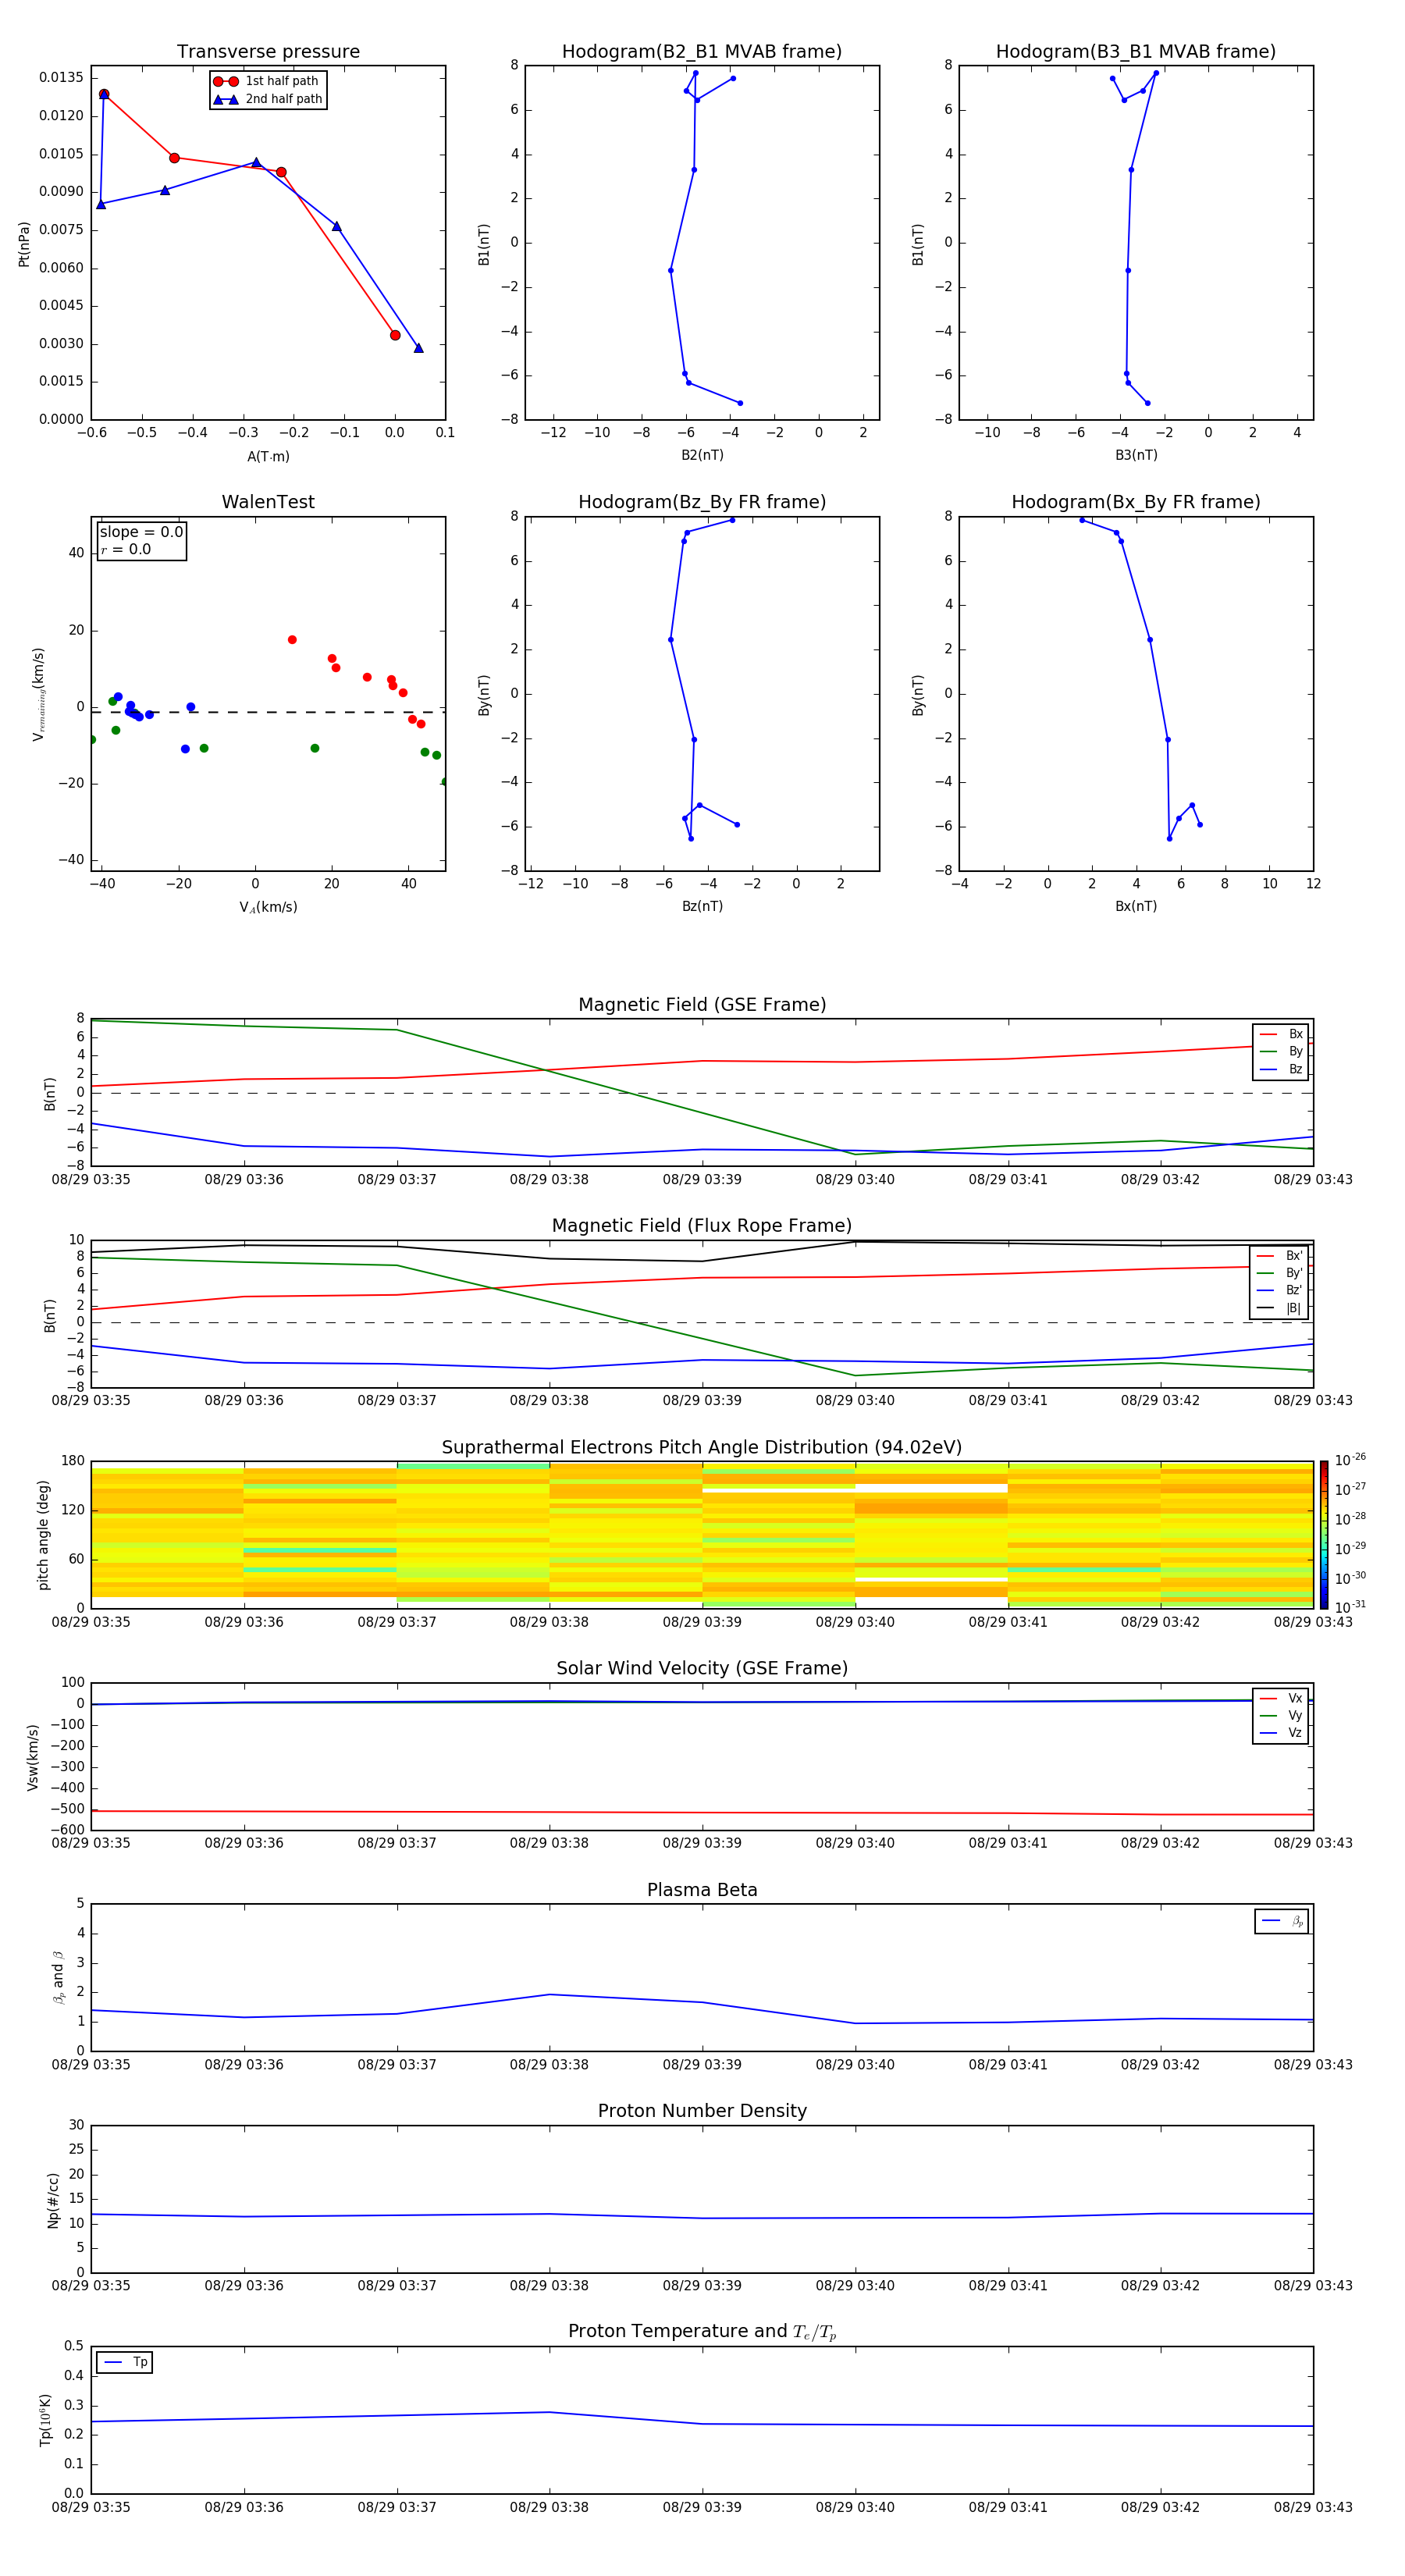Click the pitch angle colorbar scale

pos(1324,1534)
